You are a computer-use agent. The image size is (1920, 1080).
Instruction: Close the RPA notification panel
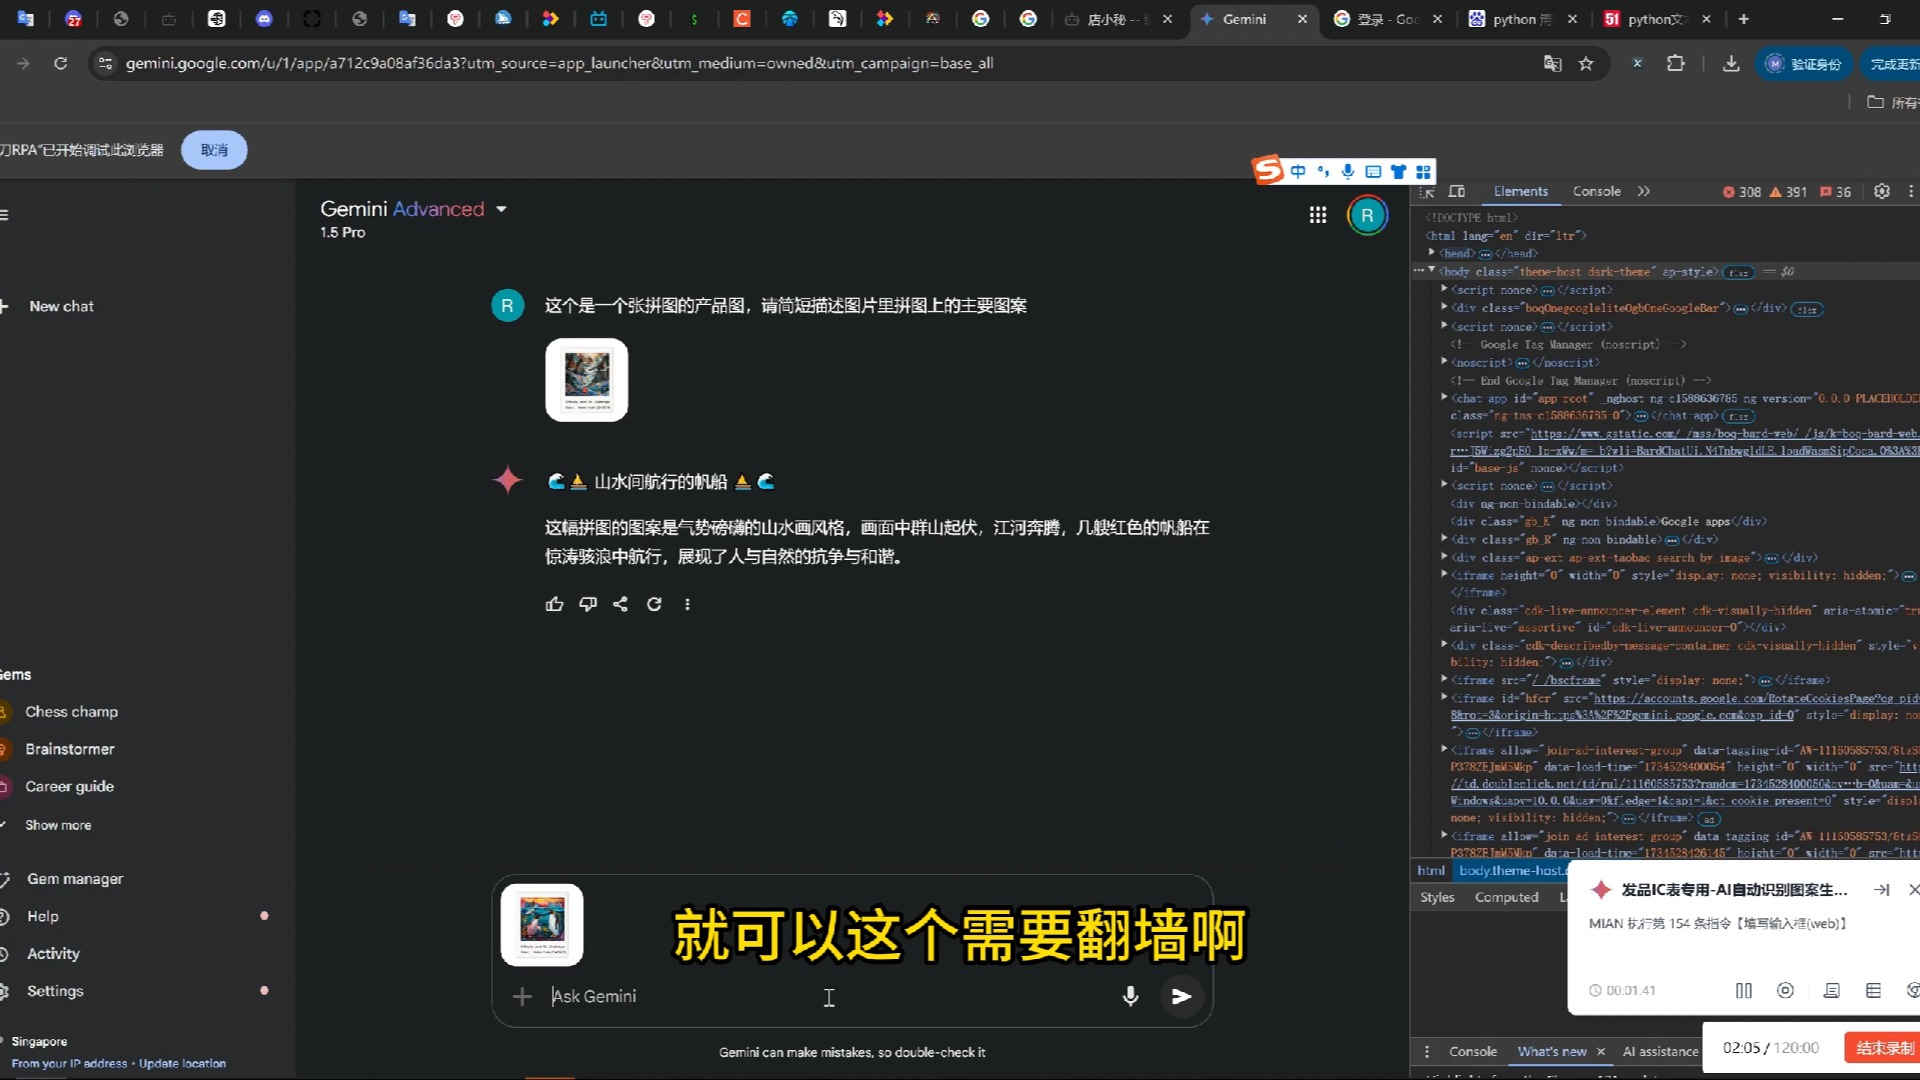coord(1913,889)
